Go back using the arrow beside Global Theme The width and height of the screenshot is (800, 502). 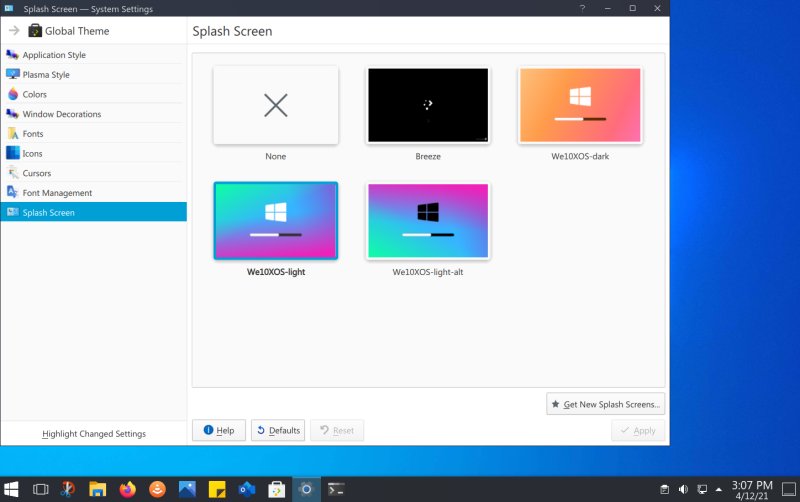(x=14, y=31)
